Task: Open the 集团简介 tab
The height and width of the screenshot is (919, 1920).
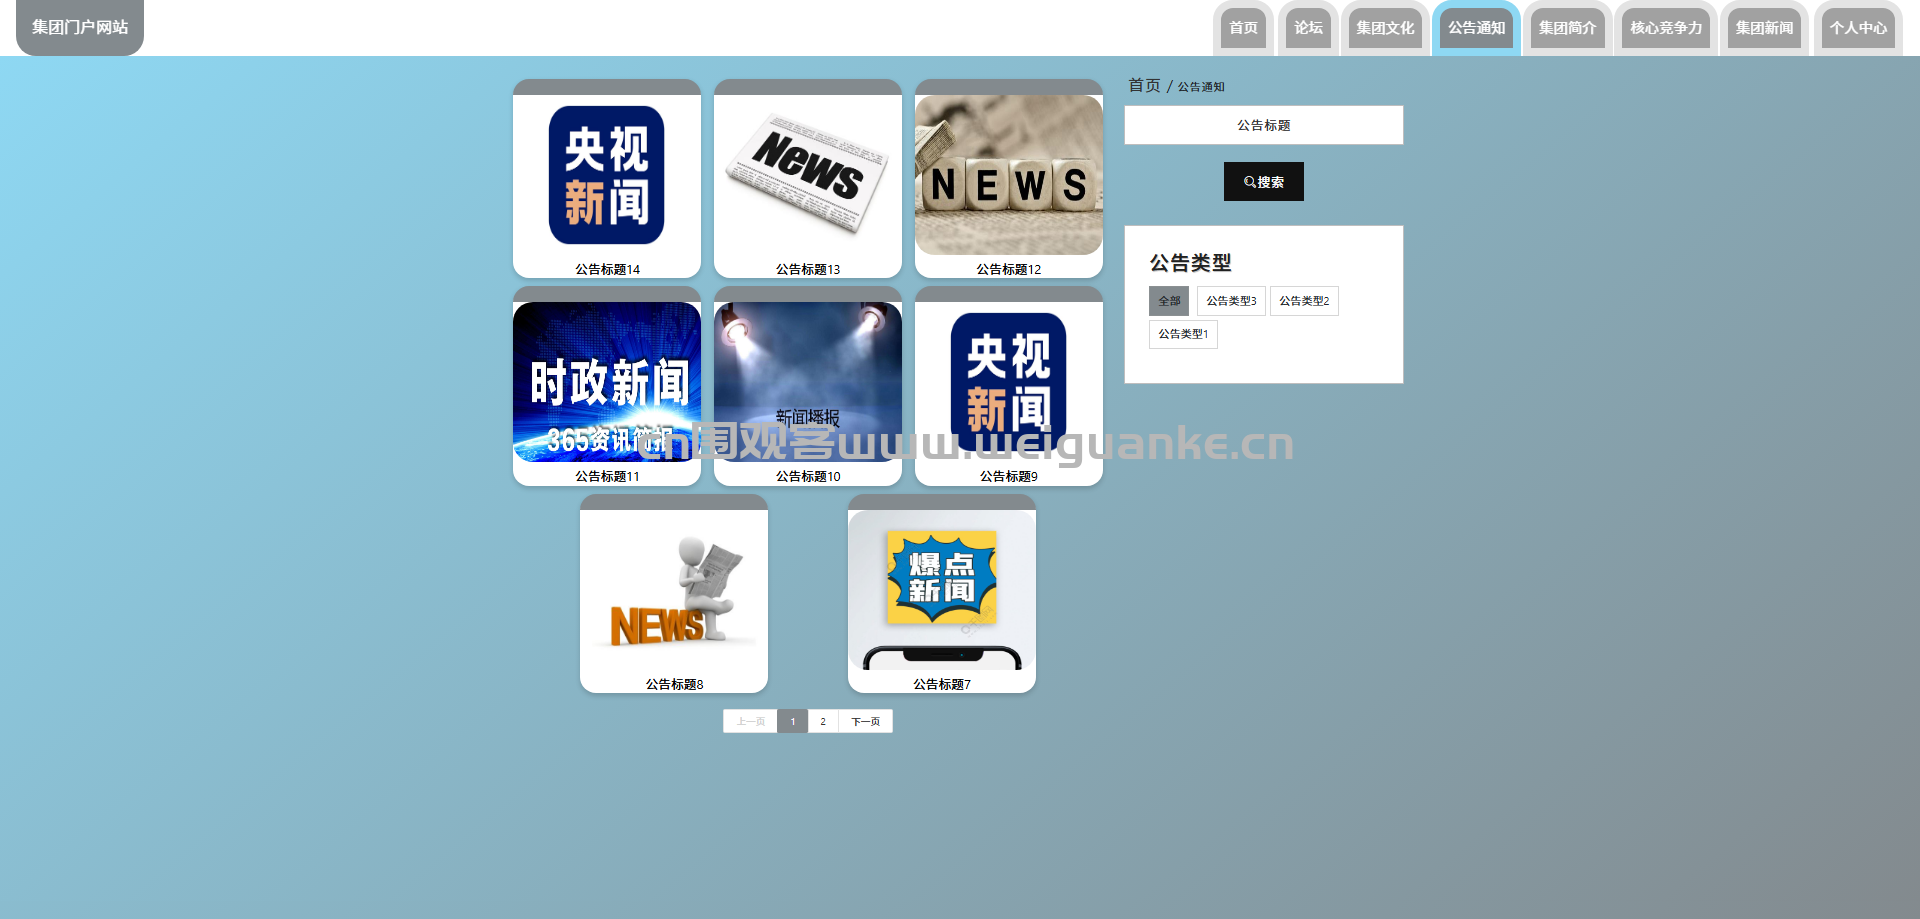Action: [x=1567, y=28]
